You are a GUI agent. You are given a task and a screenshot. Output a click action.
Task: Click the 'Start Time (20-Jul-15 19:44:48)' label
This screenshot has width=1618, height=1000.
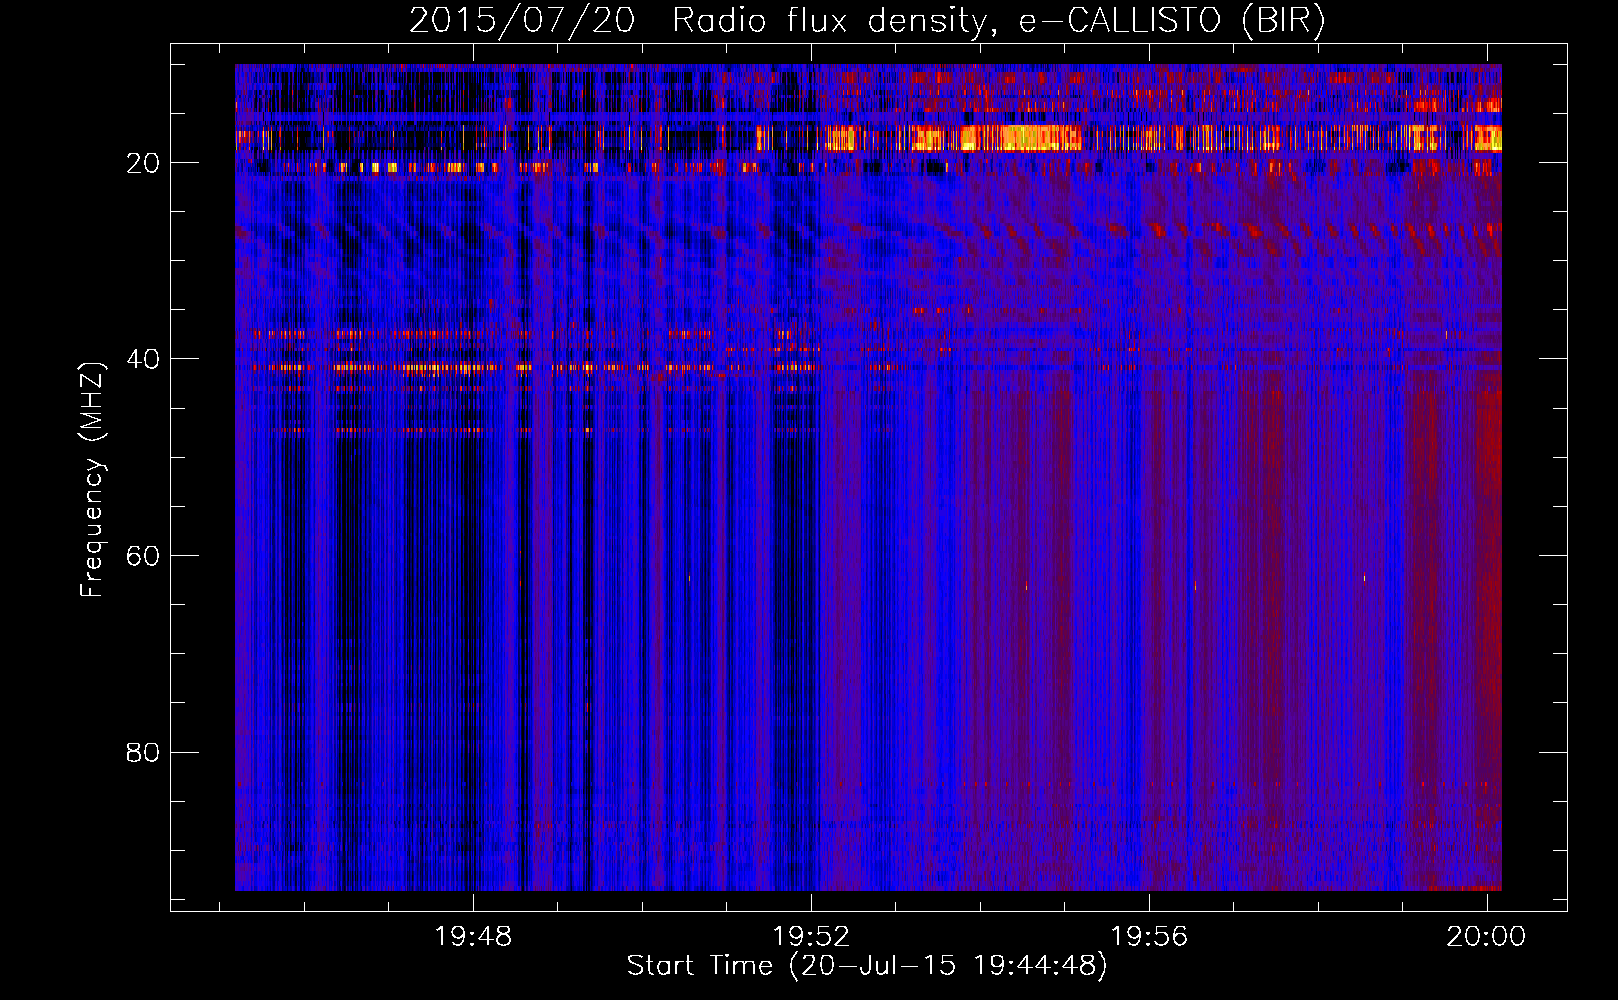coord(867,966)
